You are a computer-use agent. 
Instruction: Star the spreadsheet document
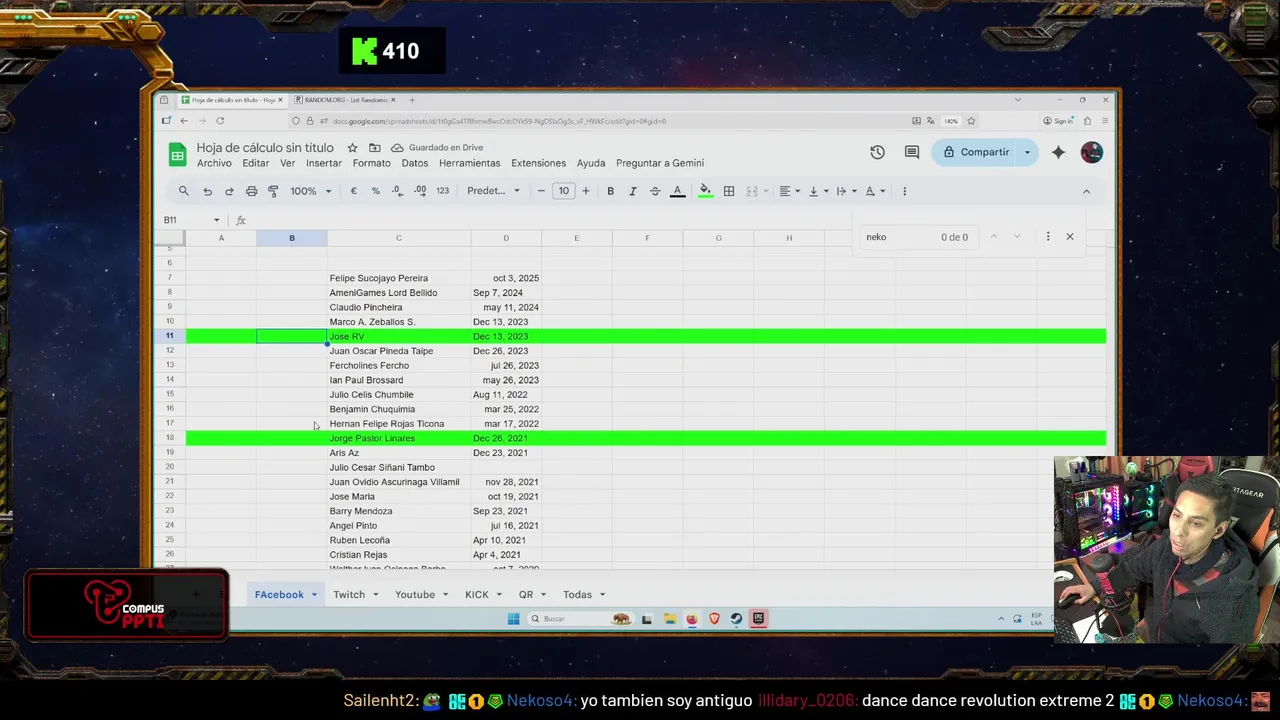point(352,148)
